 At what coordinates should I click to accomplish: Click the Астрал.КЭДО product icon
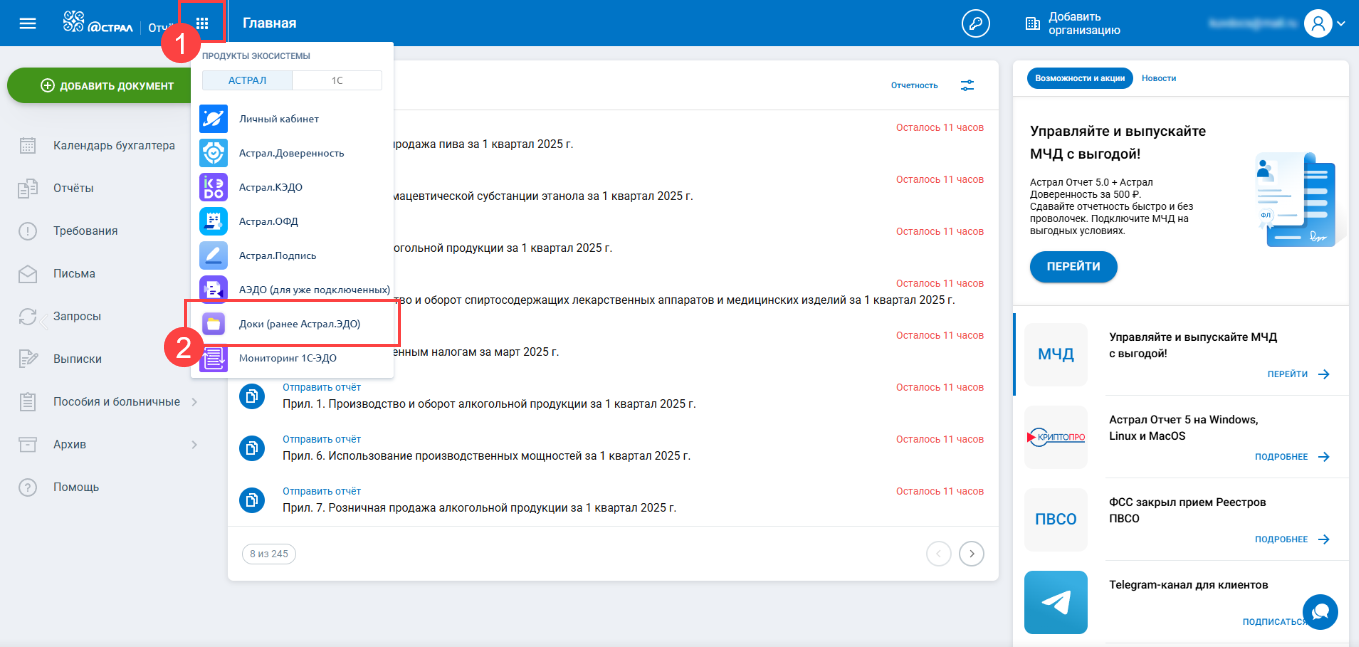pyautogui.click(x=214, y=187)
